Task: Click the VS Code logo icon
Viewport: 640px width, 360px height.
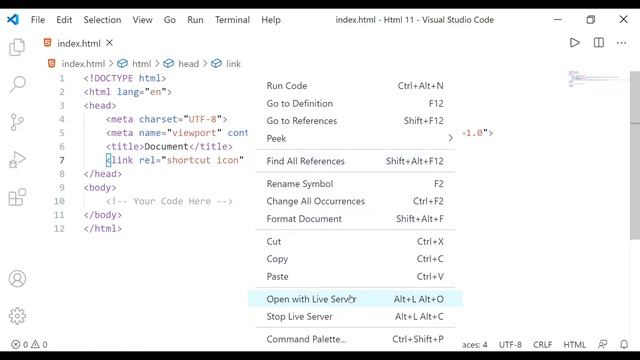Action: [x=13, y=19]
